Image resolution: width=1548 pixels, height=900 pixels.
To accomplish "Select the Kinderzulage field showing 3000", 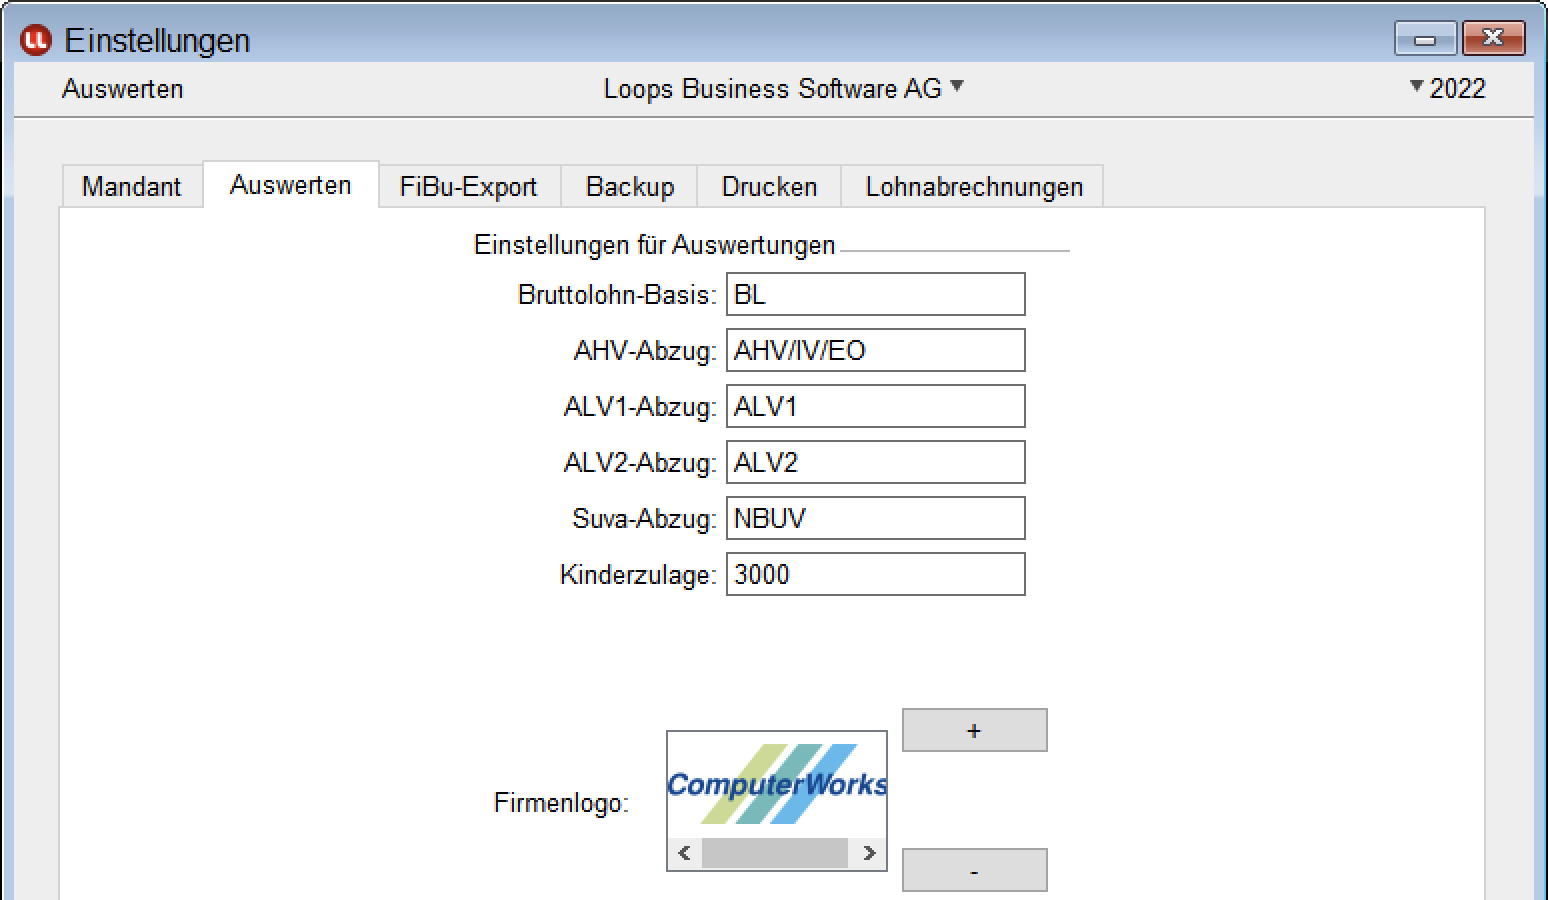I will point(875,574).
